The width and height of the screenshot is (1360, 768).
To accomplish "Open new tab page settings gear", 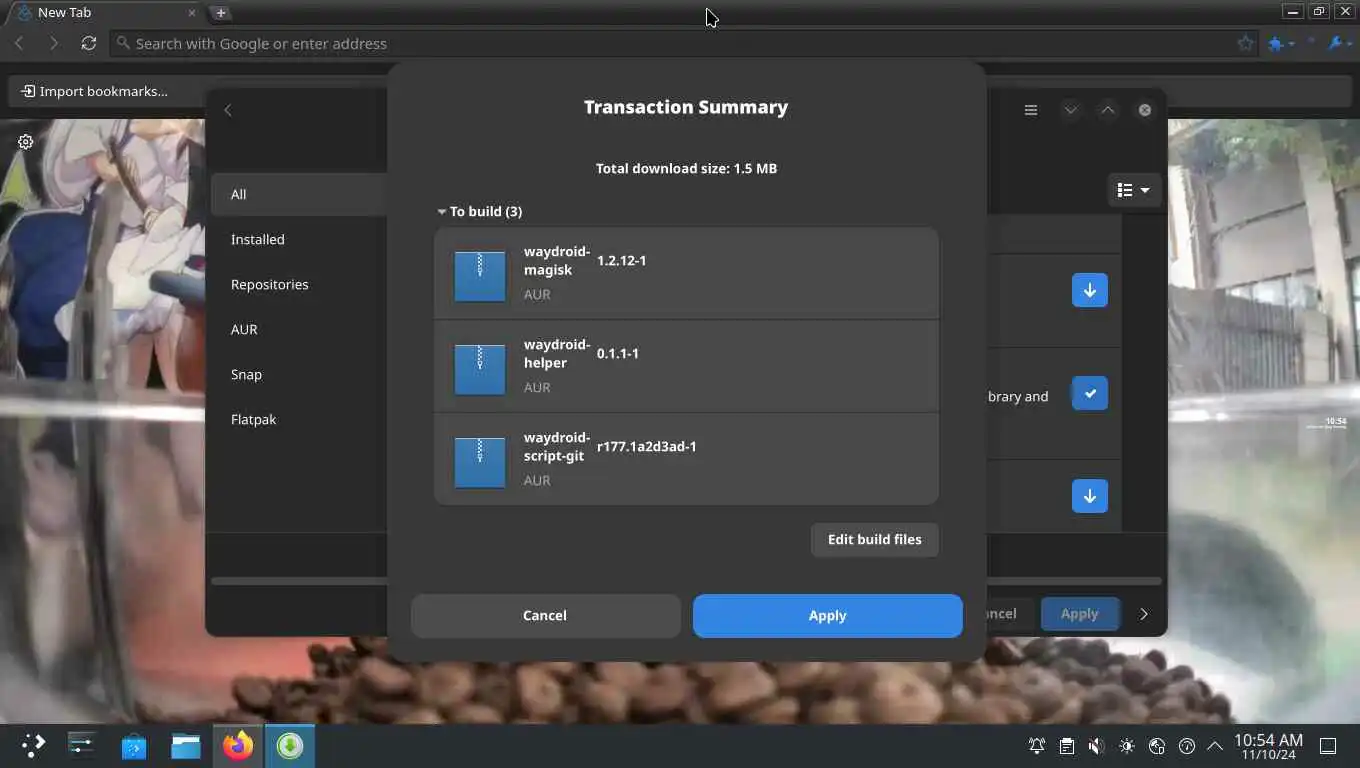I will (x=25, y=142).
